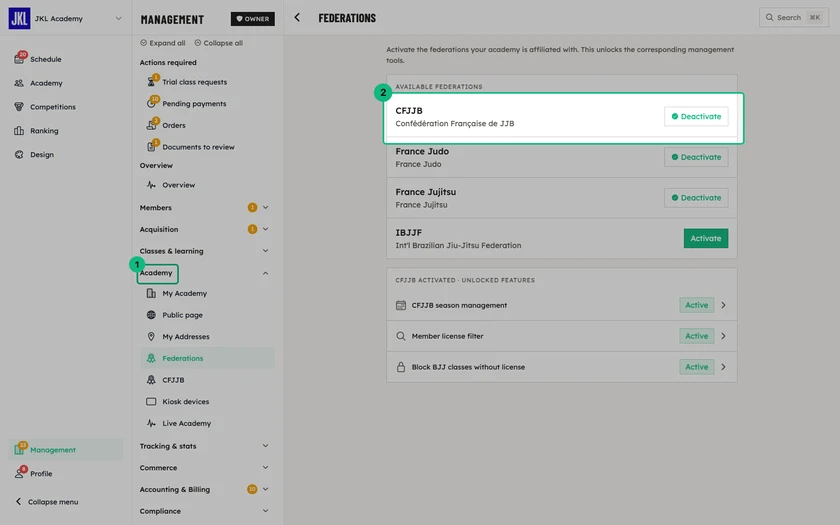
Task: Click the back arrow beside Federations title
Action: [x=297, y=18]
